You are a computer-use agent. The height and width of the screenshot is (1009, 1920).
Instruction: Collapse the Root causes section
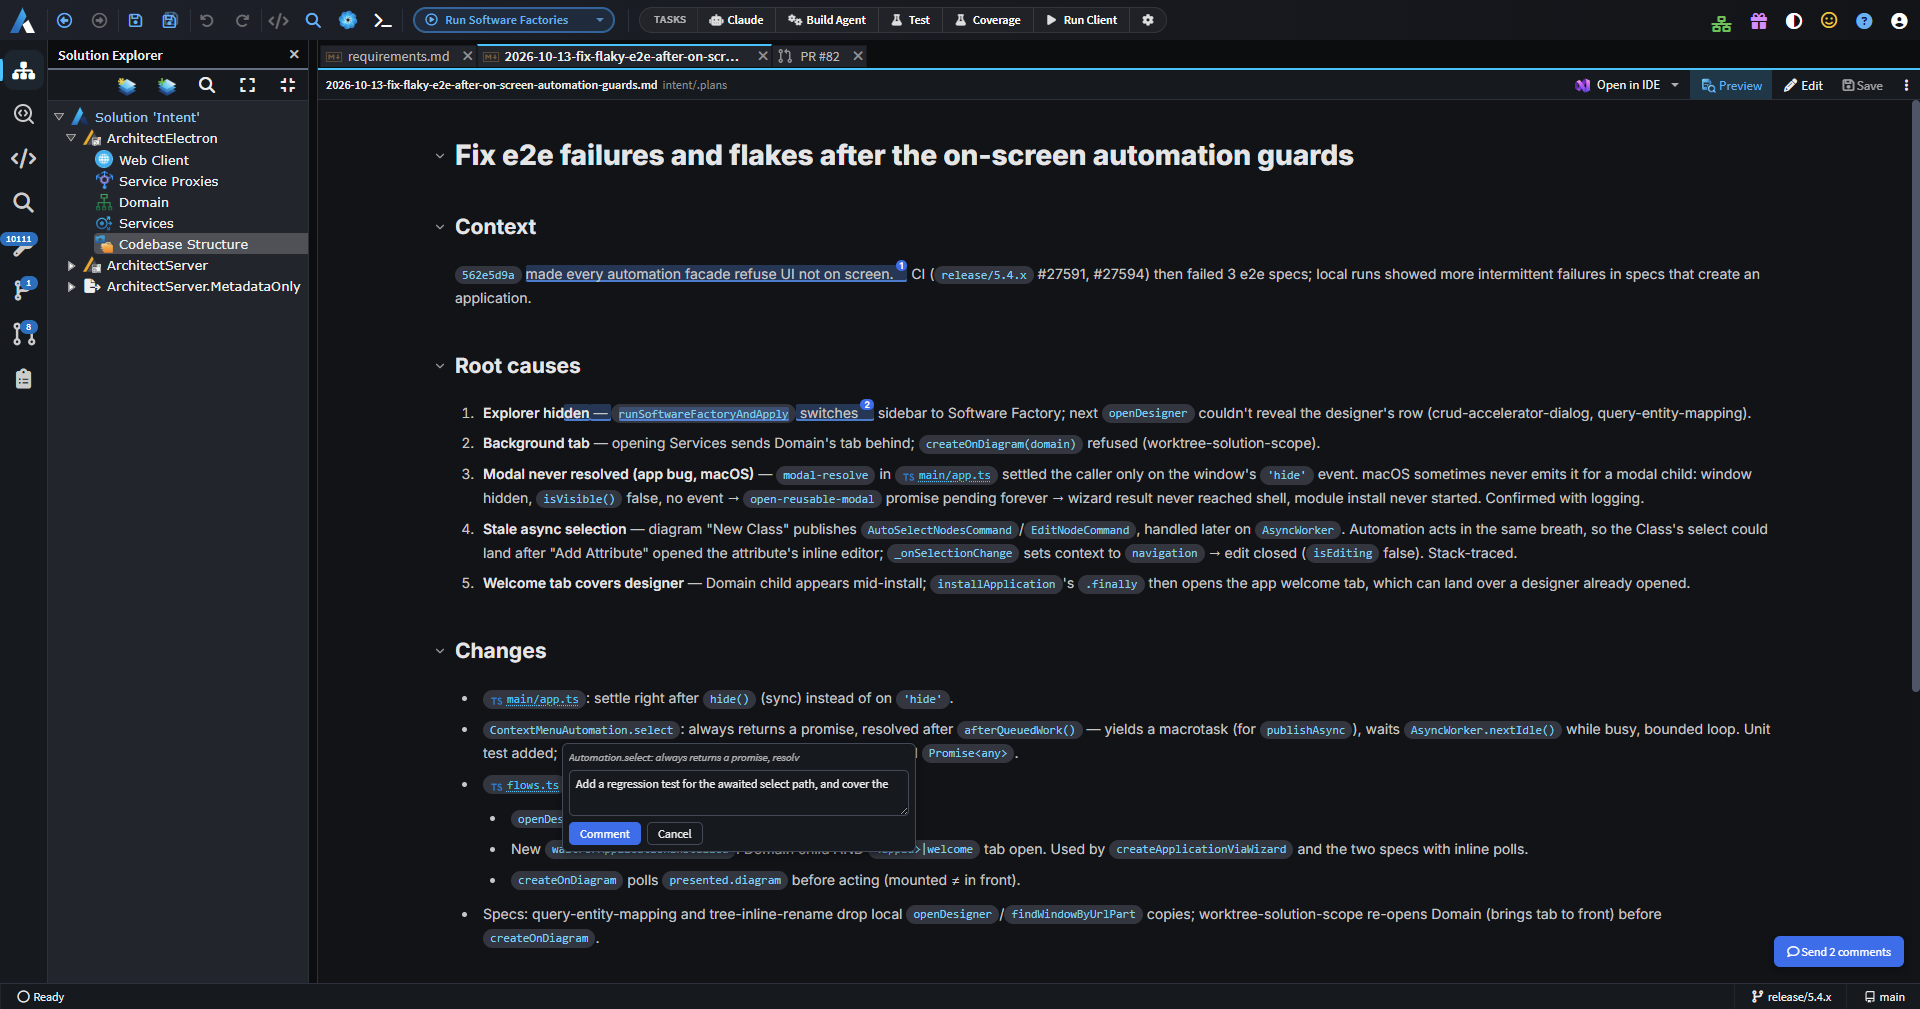pos(439,366)
